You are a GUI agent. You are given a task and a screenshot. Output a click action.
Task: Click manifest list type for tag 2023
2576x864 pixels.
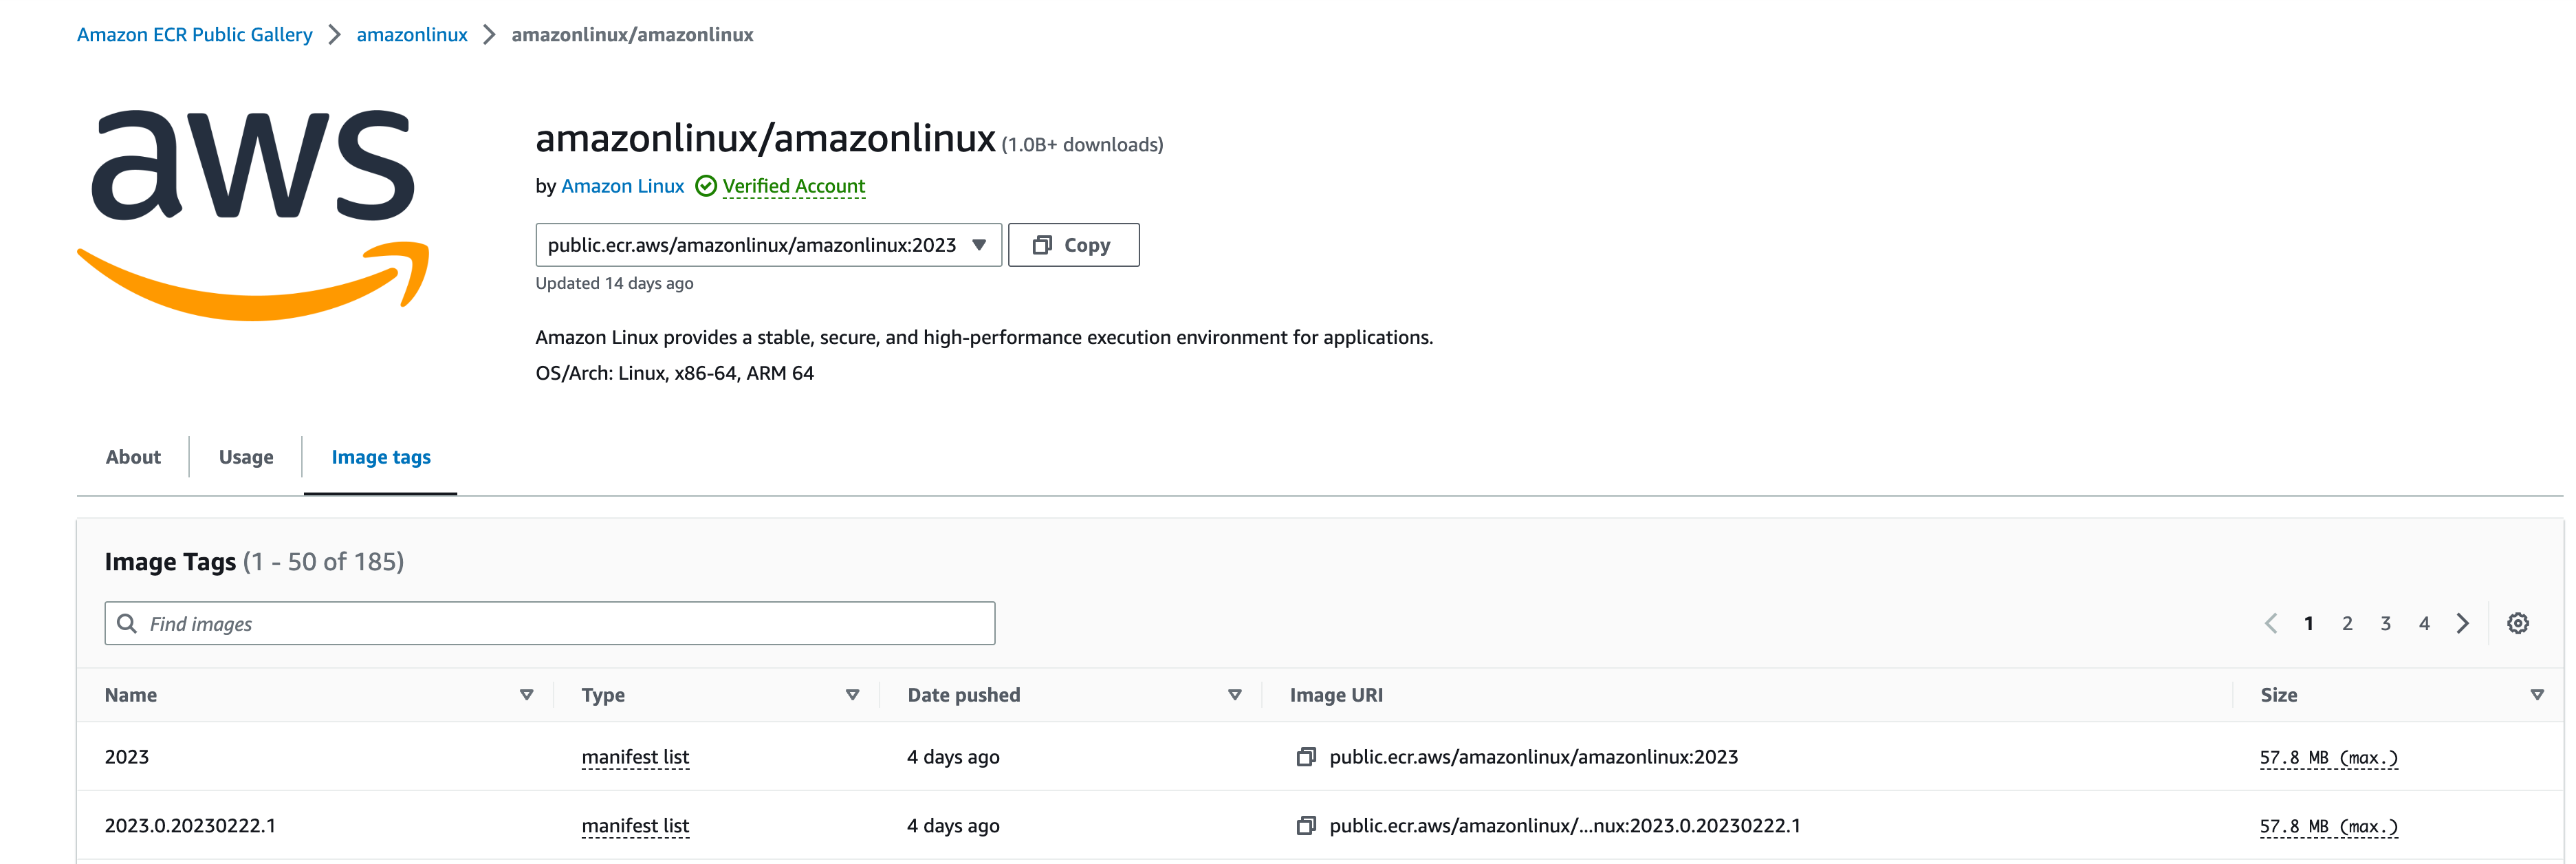click(x=635, y=757)
